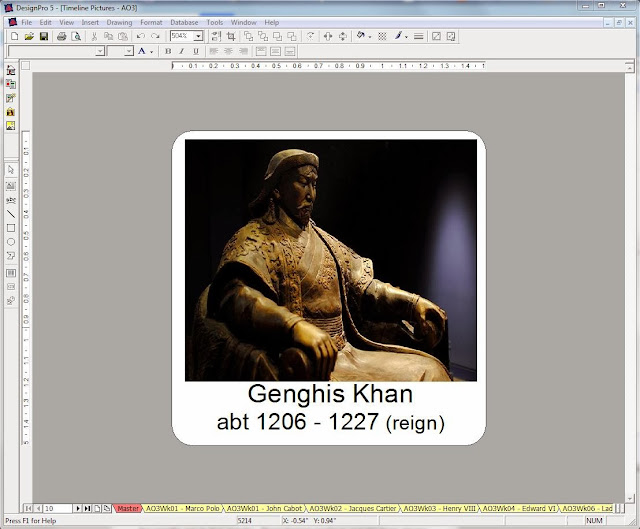Select the barcode tool
640x529 pixels.
(x=11, y=273)
